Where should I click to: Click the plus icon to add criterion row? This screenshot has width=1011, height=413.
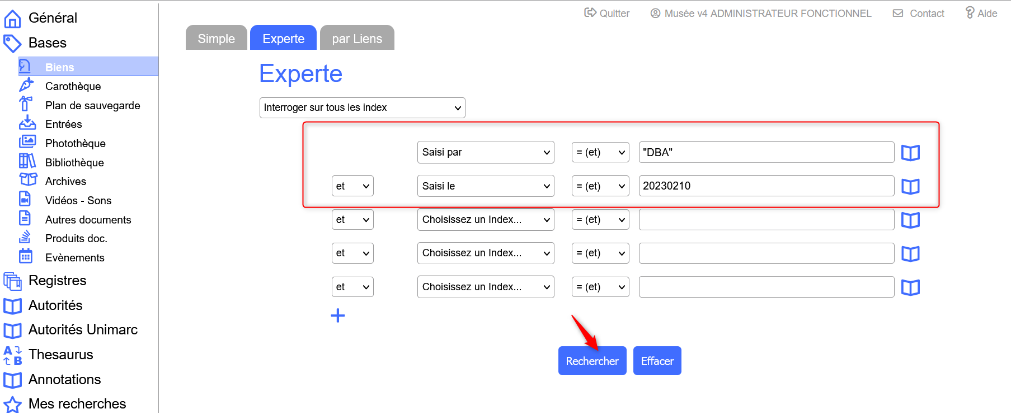click(x=338, y=316)
